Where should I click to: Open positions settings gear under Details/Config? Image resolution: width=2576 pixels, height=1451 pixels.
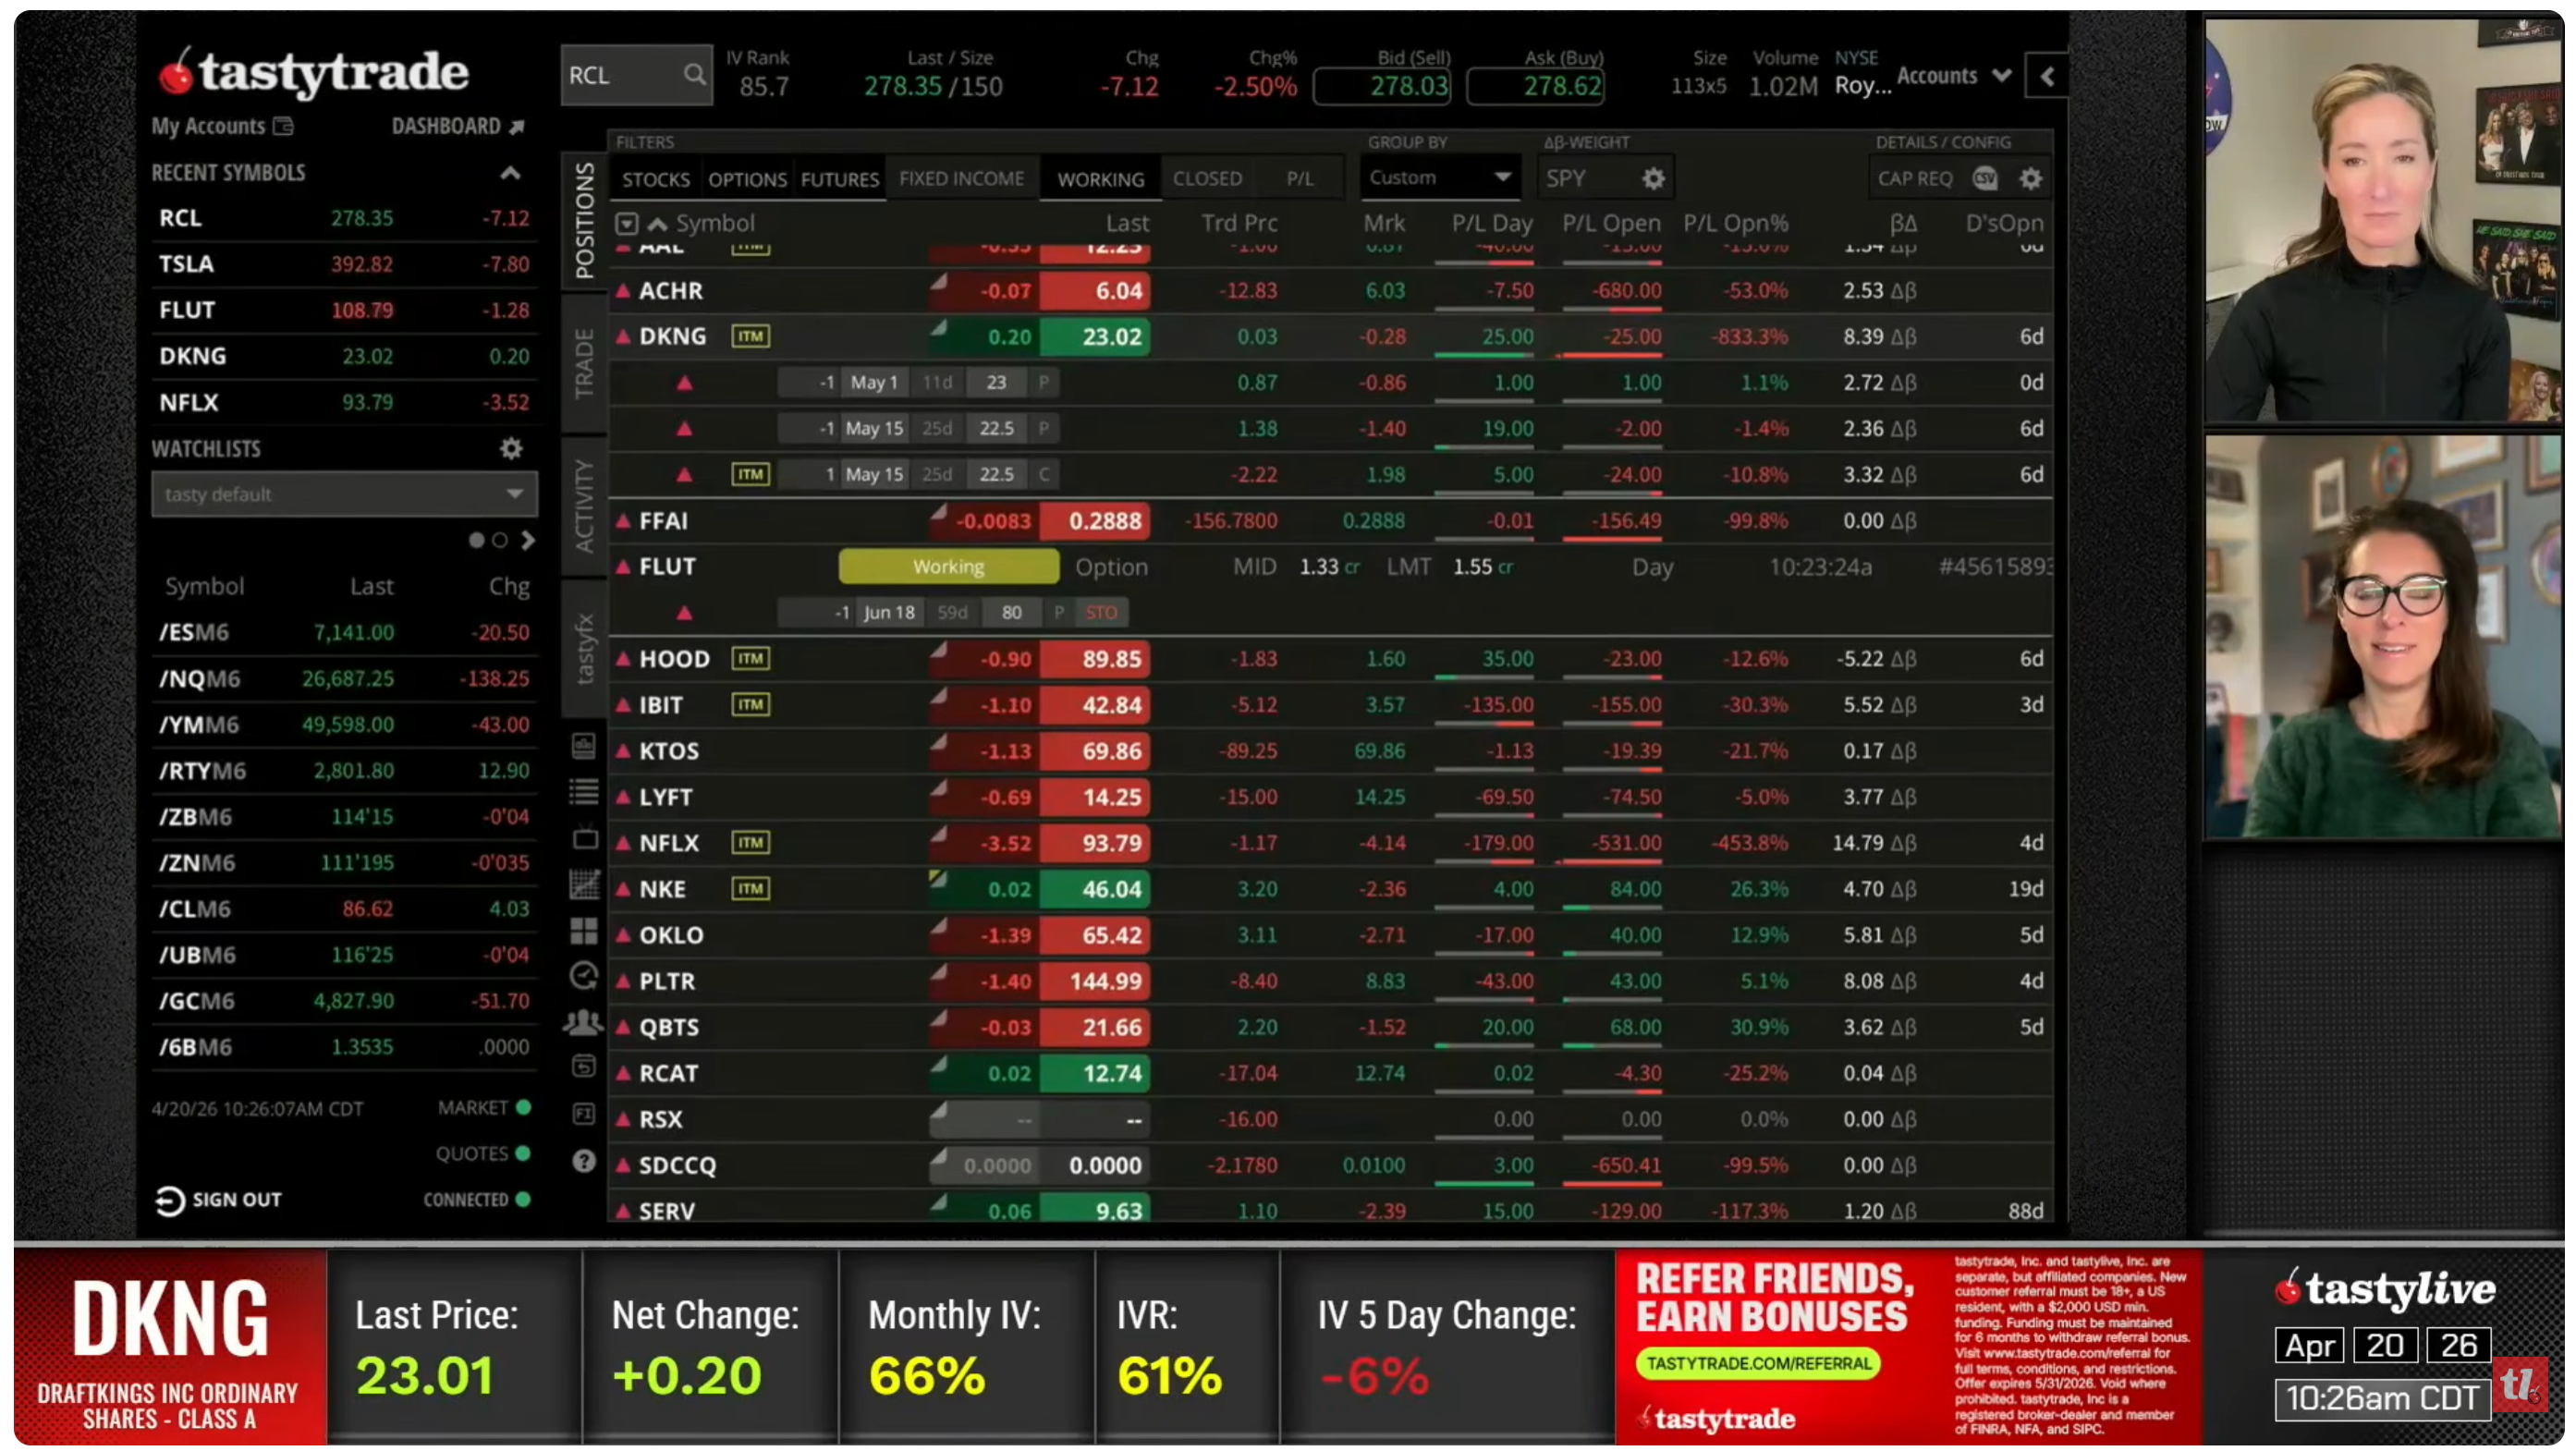click(x=2030, y=178)
